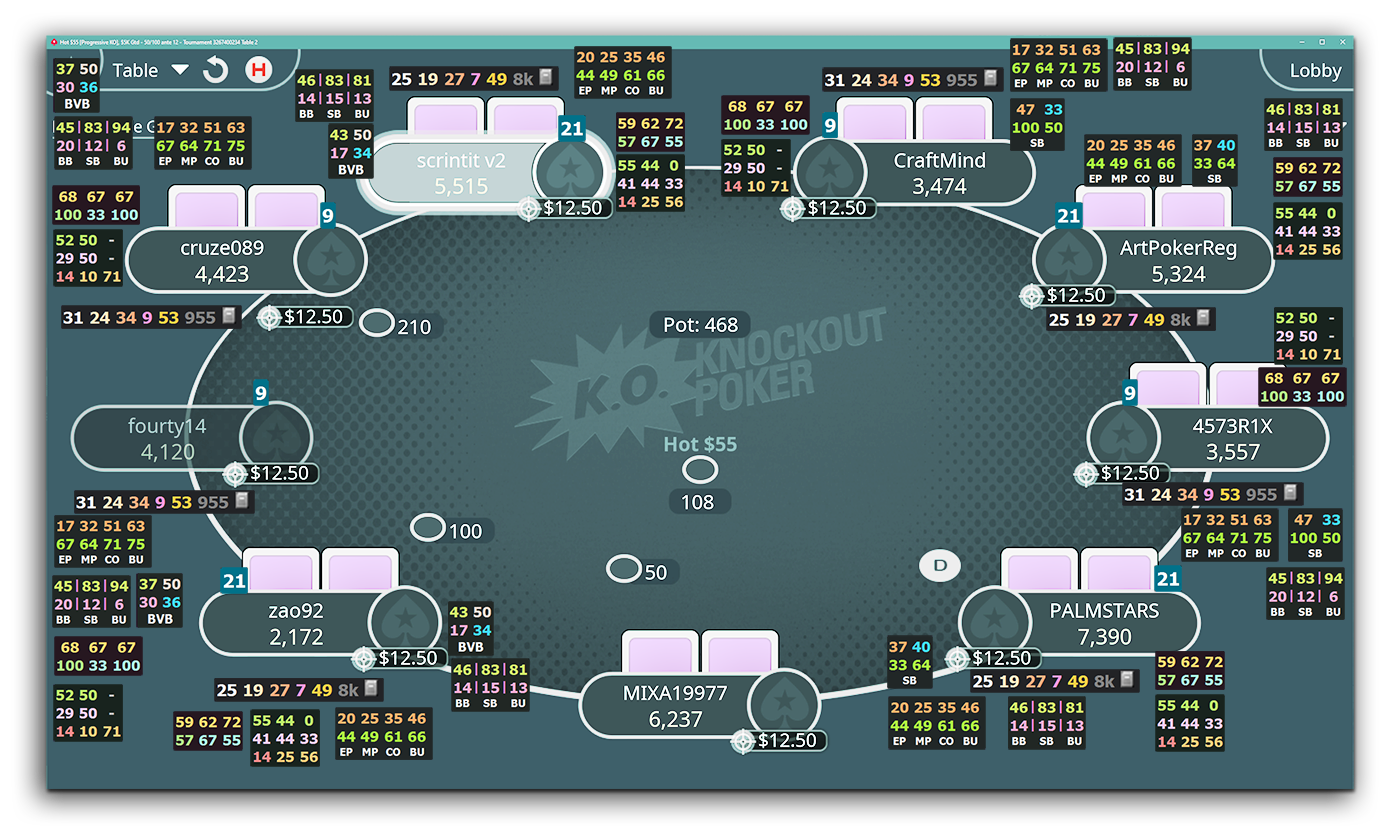Screen dimensions: 1400x830
Task: Click the 50 chip bet amount
Action: 655,572
